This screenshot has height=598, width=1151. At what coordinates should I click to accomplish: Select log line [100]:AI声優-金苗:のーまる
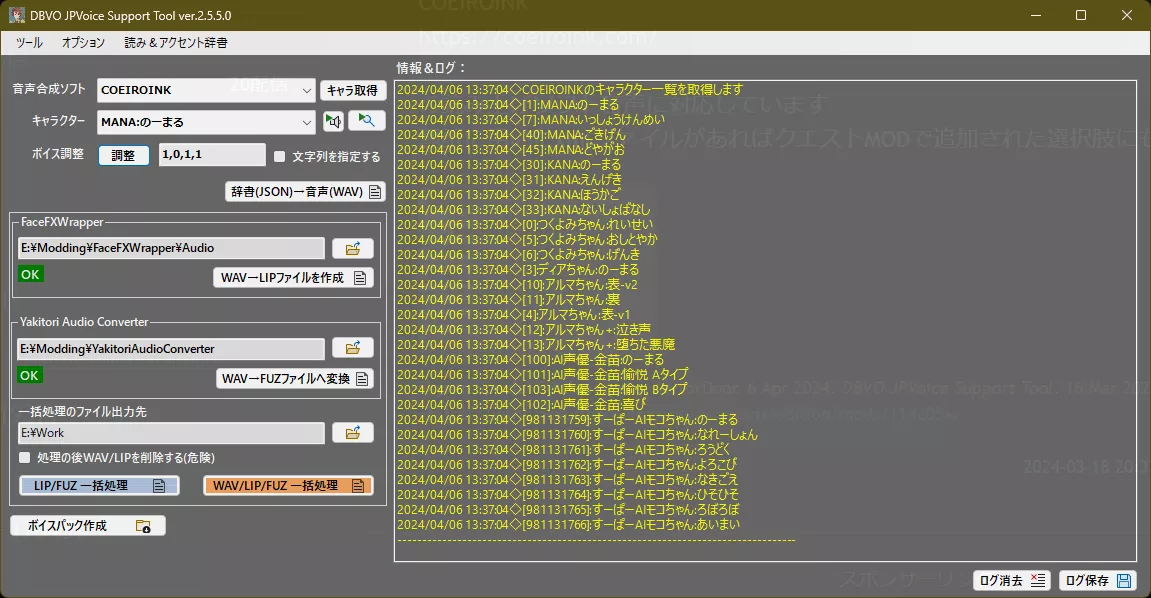point(531,360)
